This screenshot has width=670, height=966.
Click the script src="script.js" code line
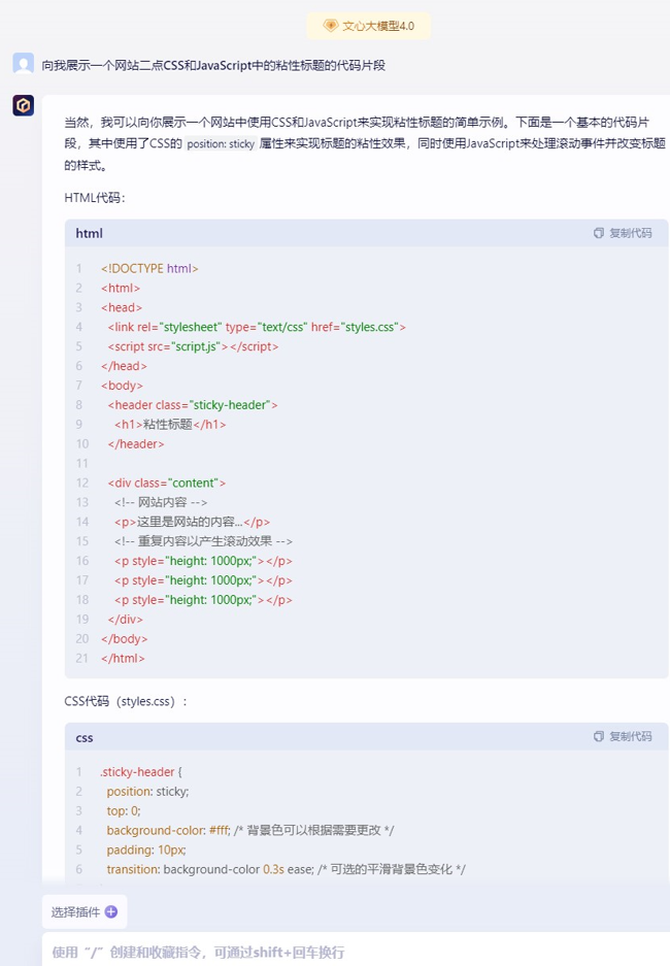click(x=193, y=346)
